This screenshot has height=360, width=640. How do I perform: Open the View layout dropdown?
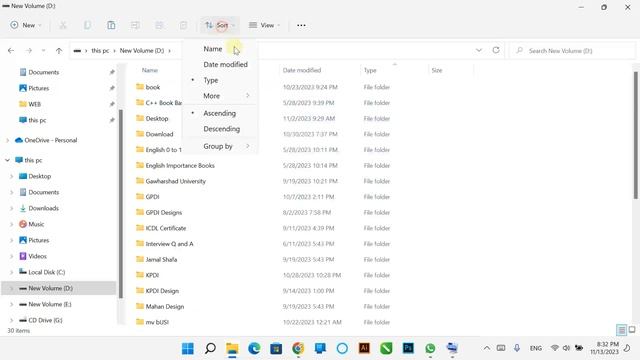tap(264, 25)
